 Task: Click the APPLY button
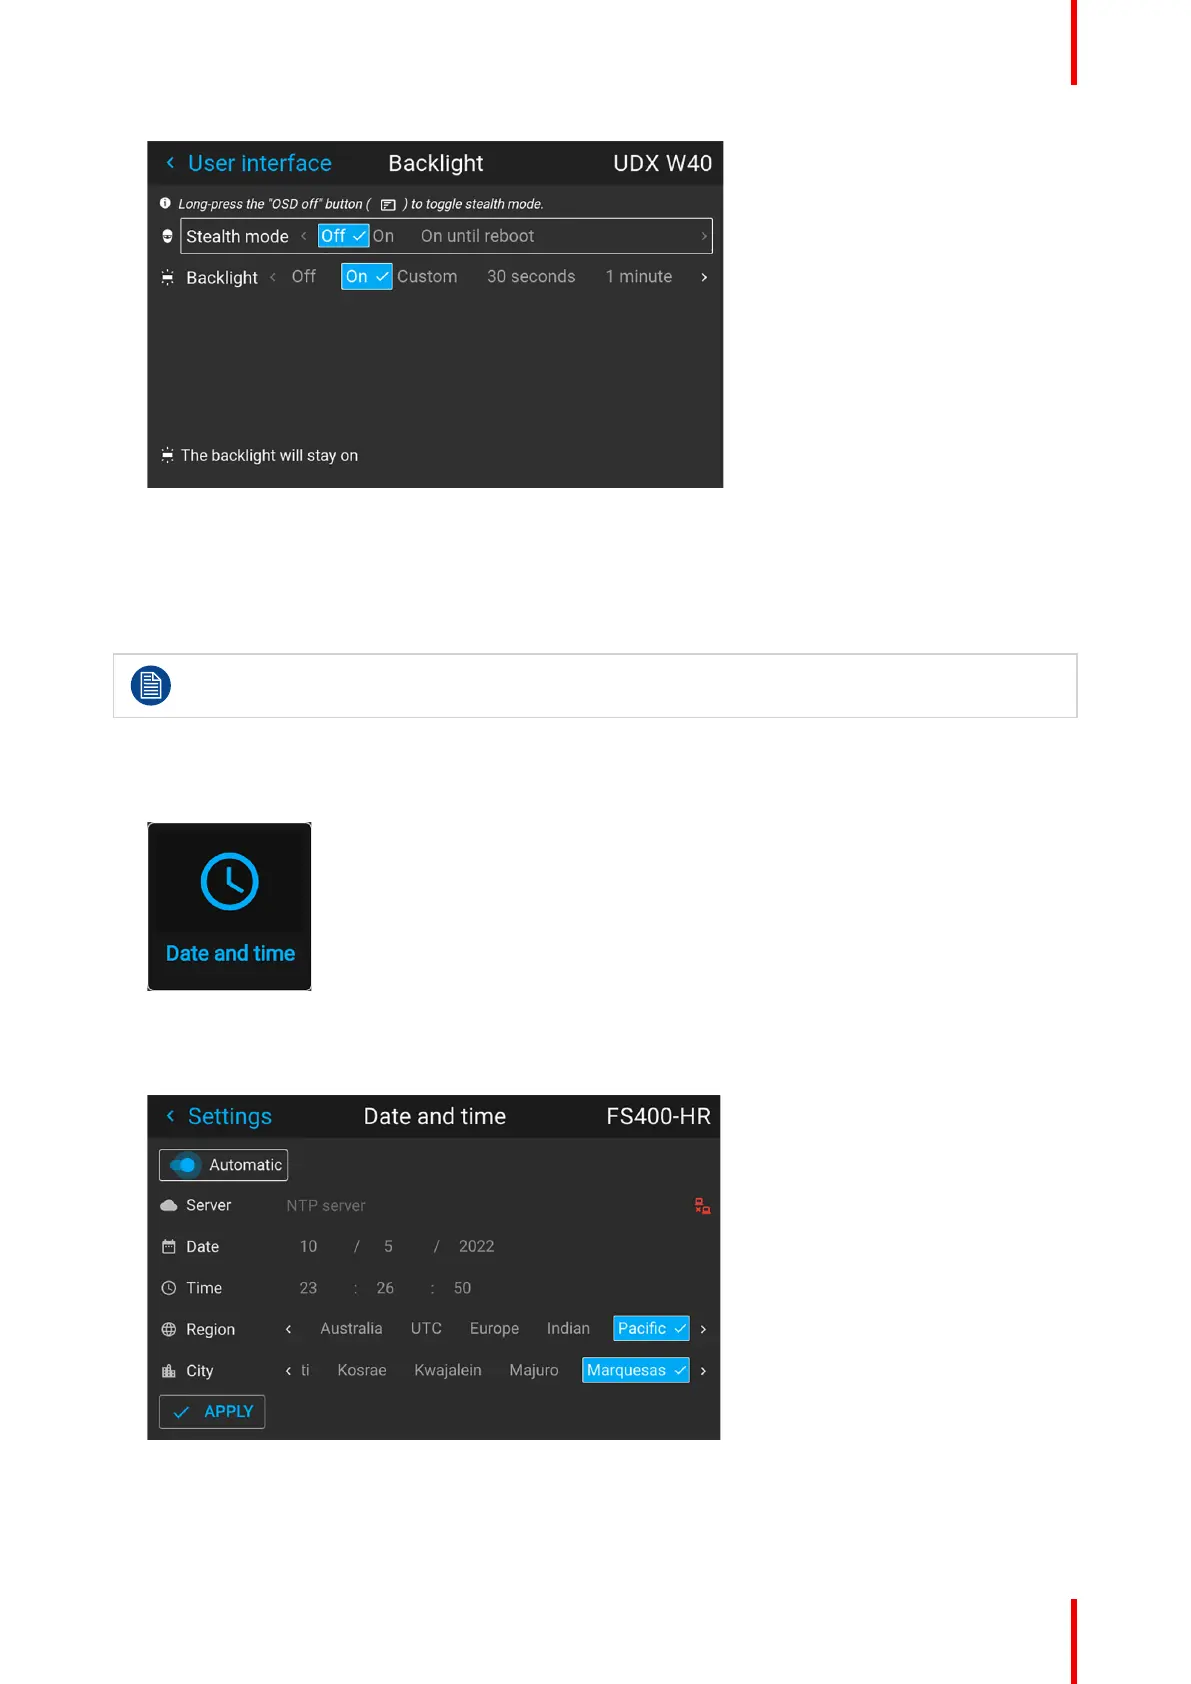pyautogui.click(x=212, y=1412)
